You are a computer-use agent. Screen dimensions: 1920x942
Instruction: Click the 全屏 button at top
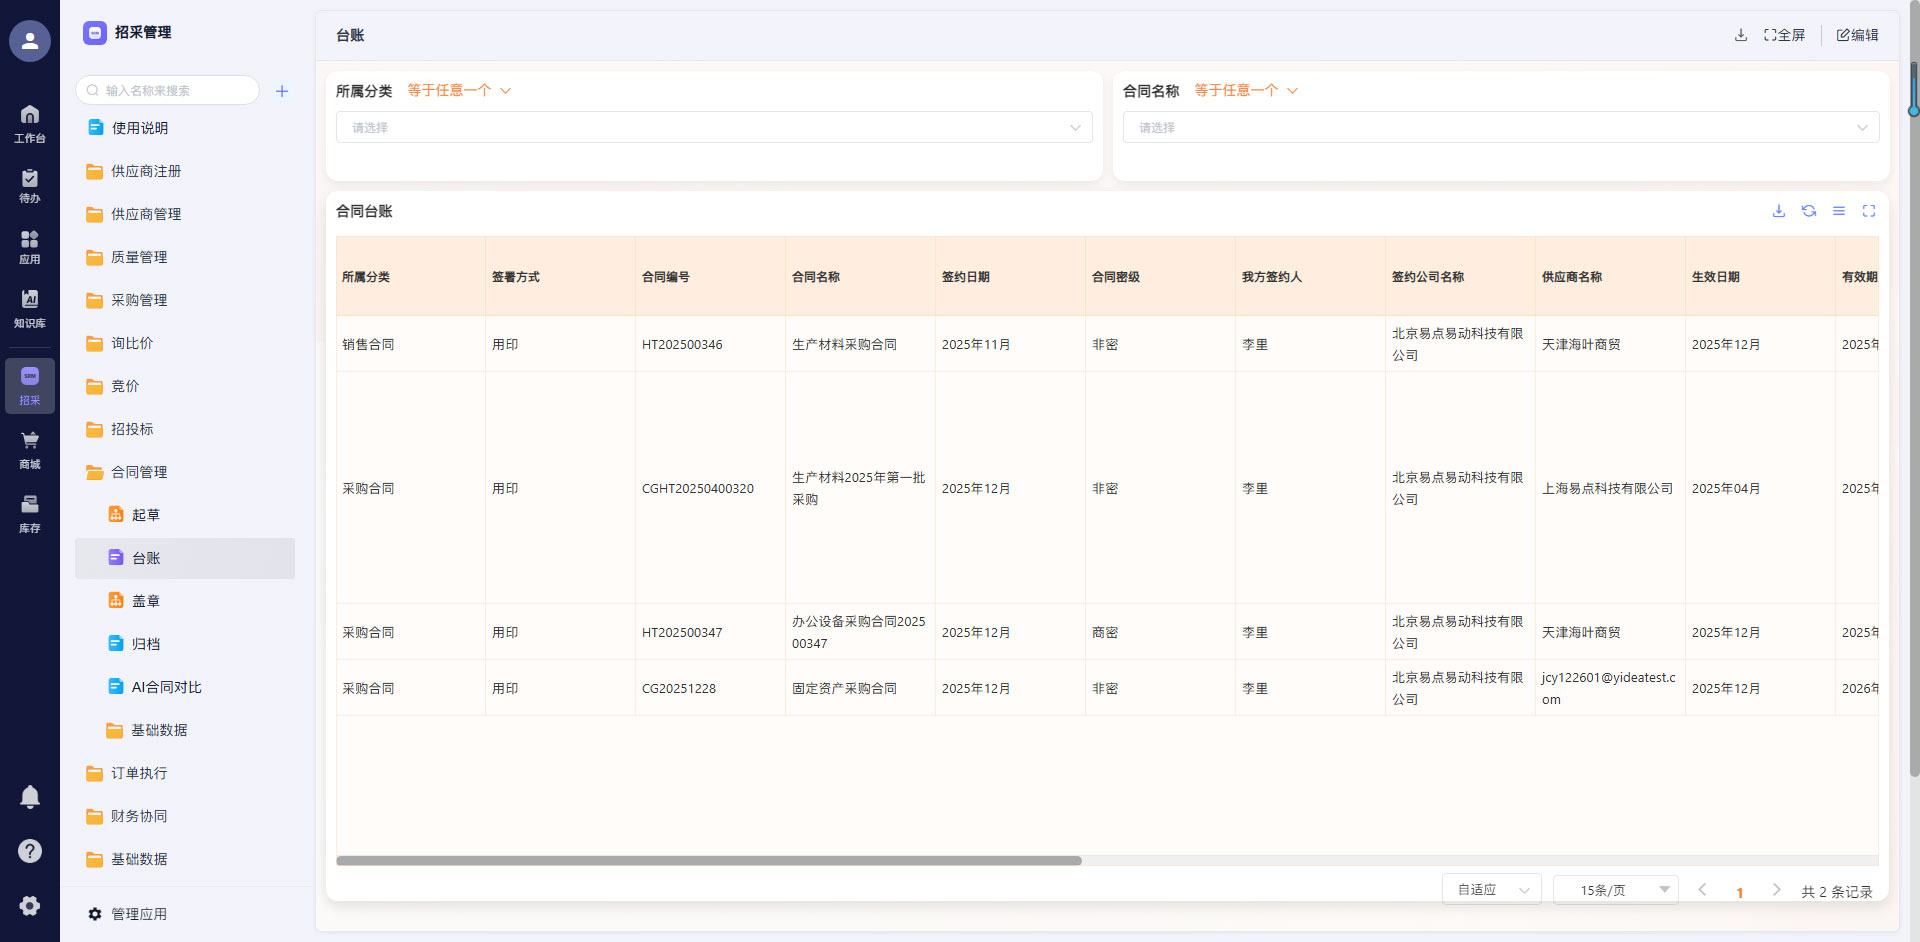click(1784, 35)
